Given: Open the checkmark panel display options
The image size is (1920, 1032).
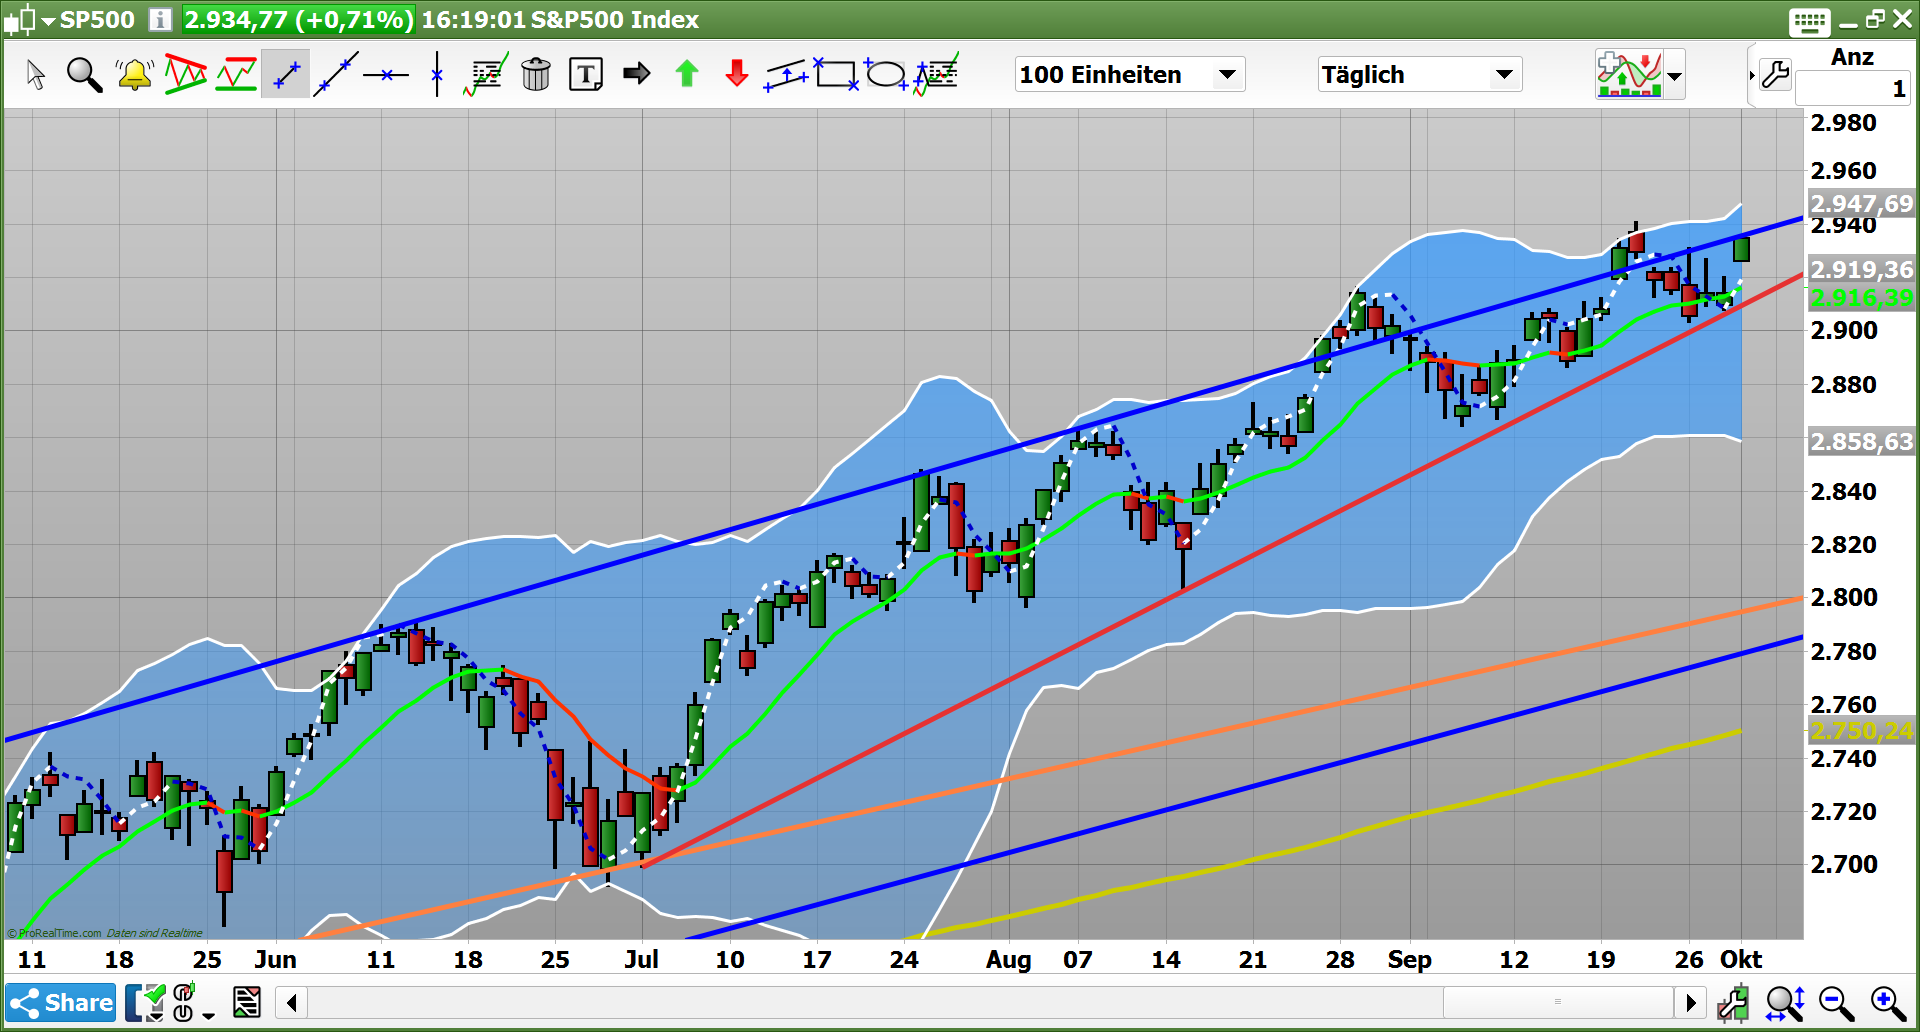Looking at the screenshot, I should point(145,1003).
